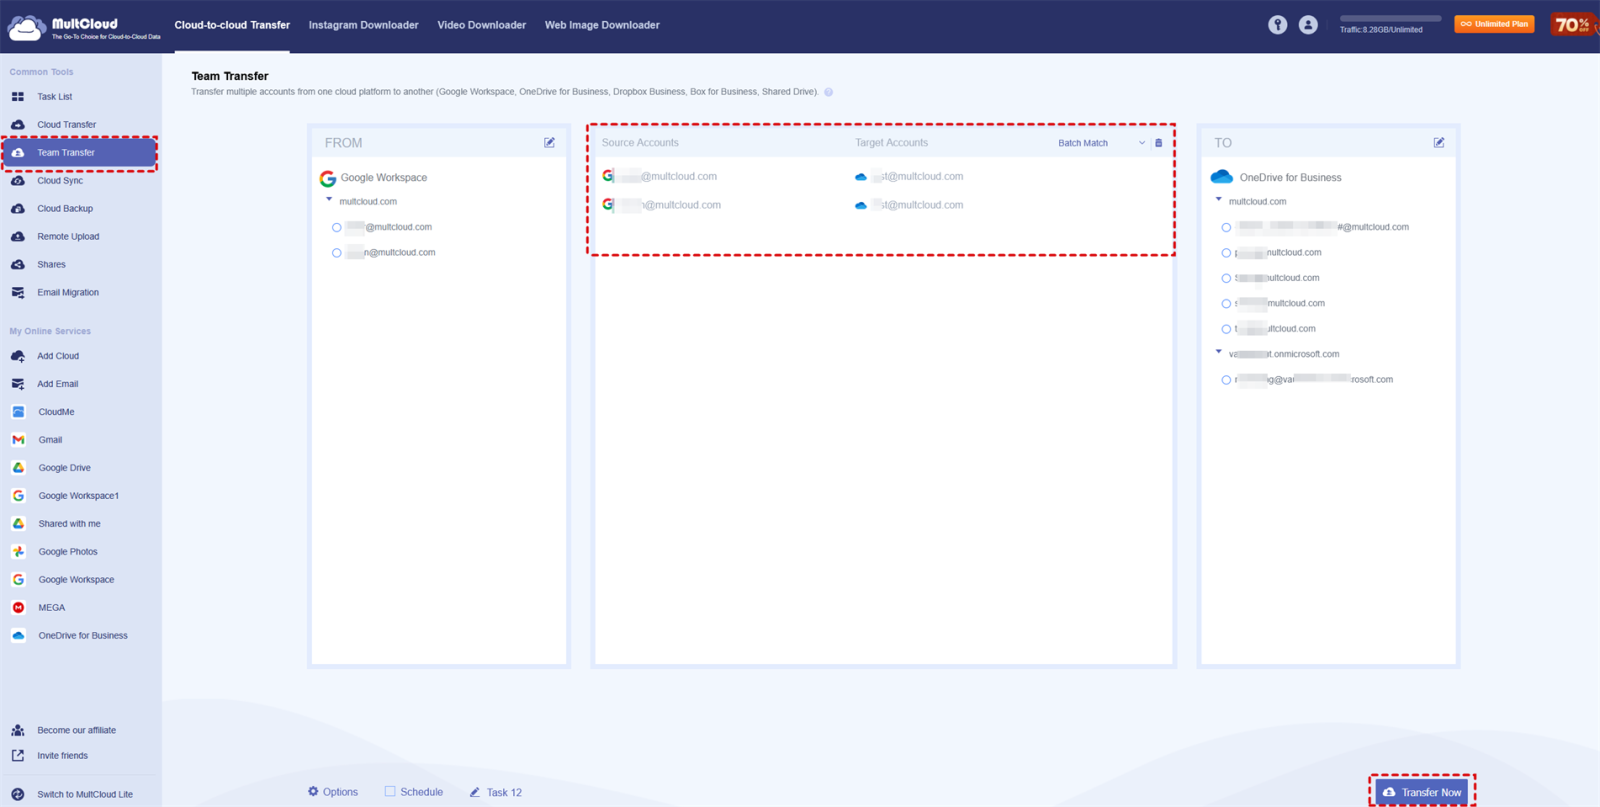Switch to Web Image Downloader tab

602,25
